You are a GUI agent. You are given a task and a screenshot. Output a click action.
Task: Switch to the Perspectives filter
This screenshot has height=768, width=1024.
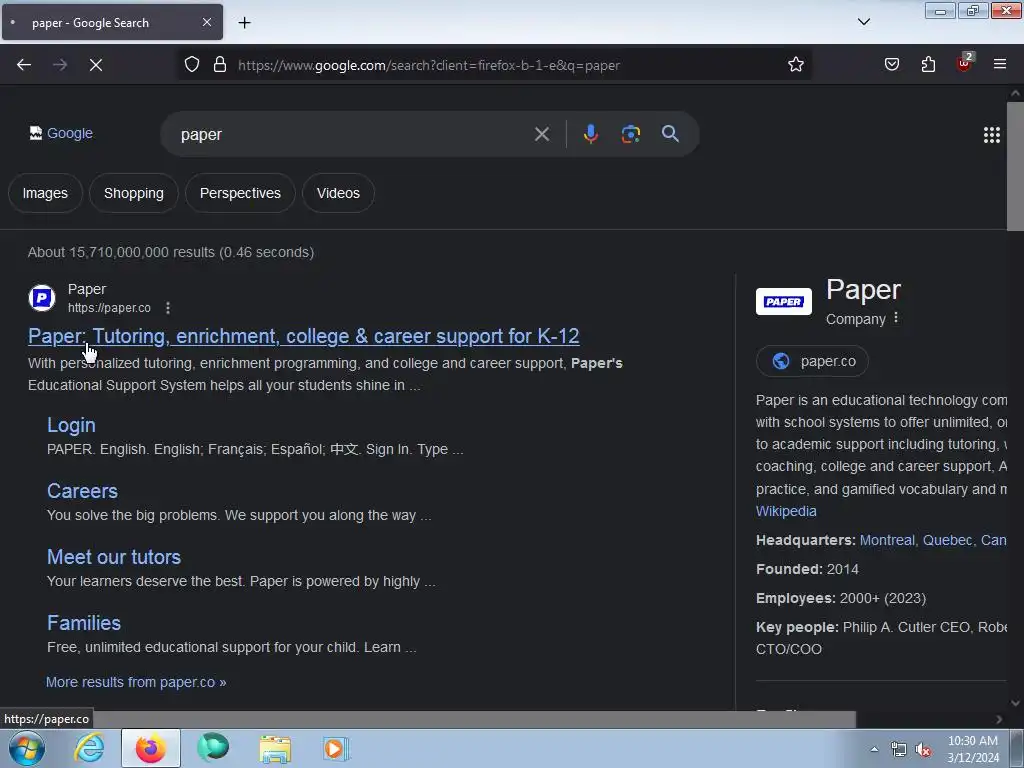240,193
